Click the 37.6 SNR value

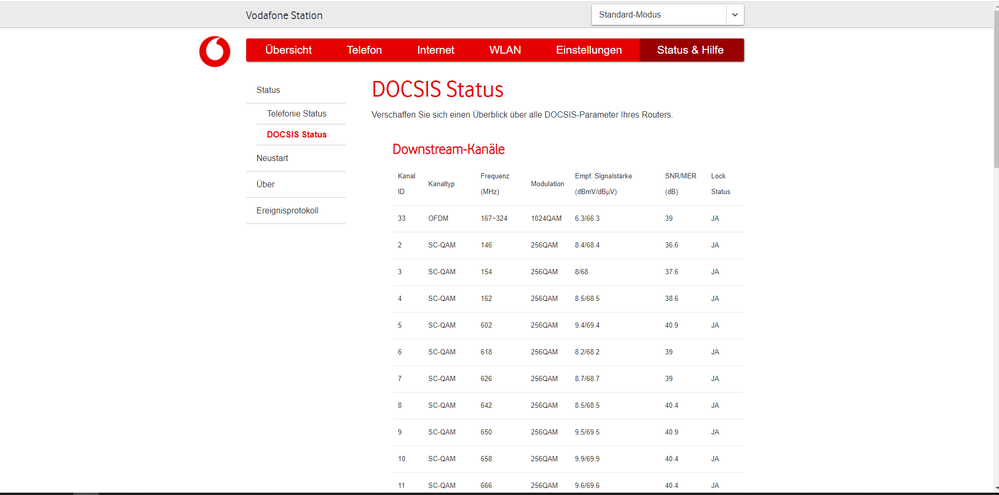point(672,272)
